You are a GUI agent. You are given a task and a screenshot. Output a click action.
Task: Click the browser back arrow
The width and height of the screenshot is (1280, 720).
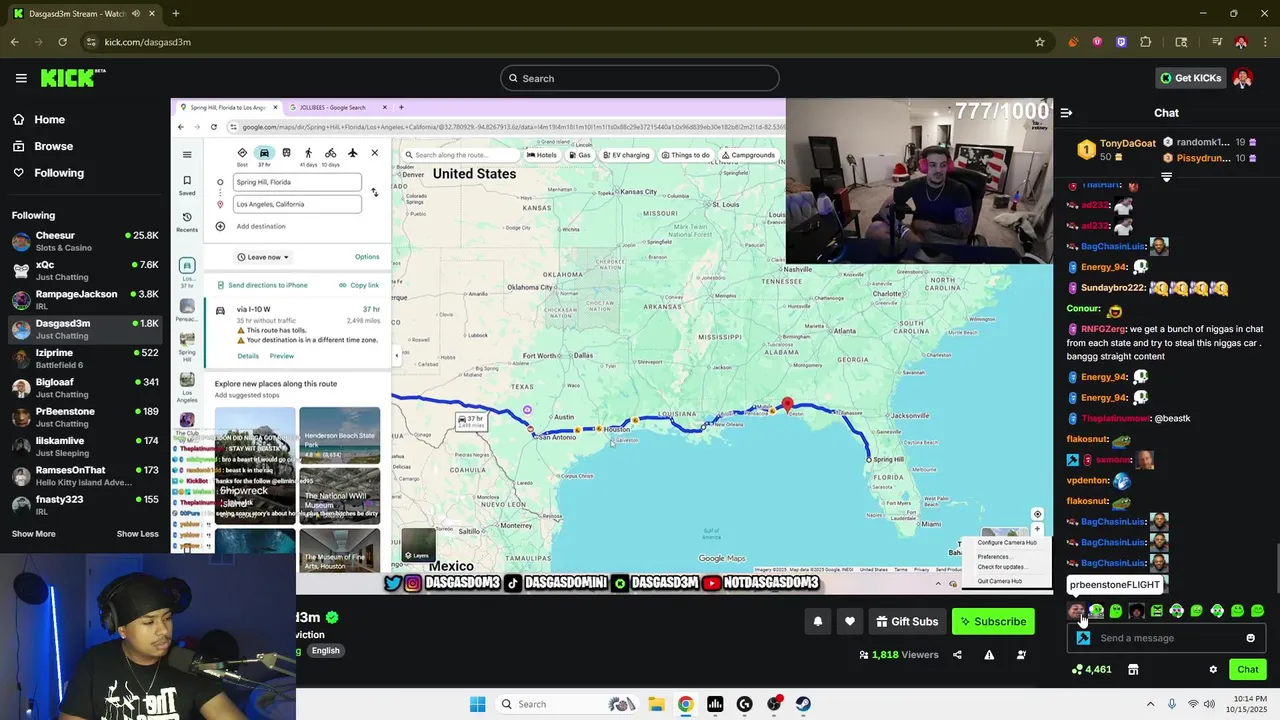[15, 42]
